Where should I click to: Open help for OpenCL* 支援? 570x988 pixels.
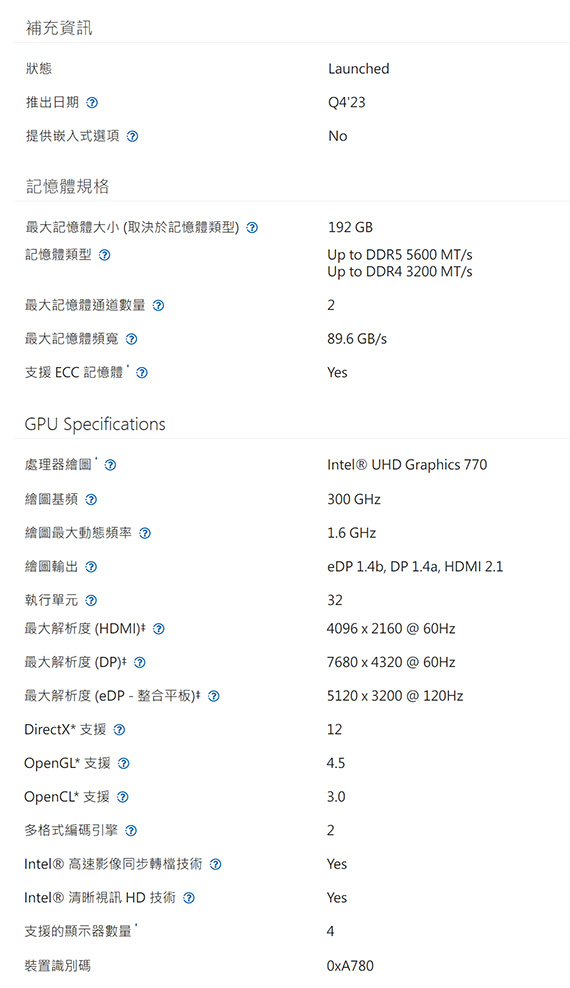point(123,797)
